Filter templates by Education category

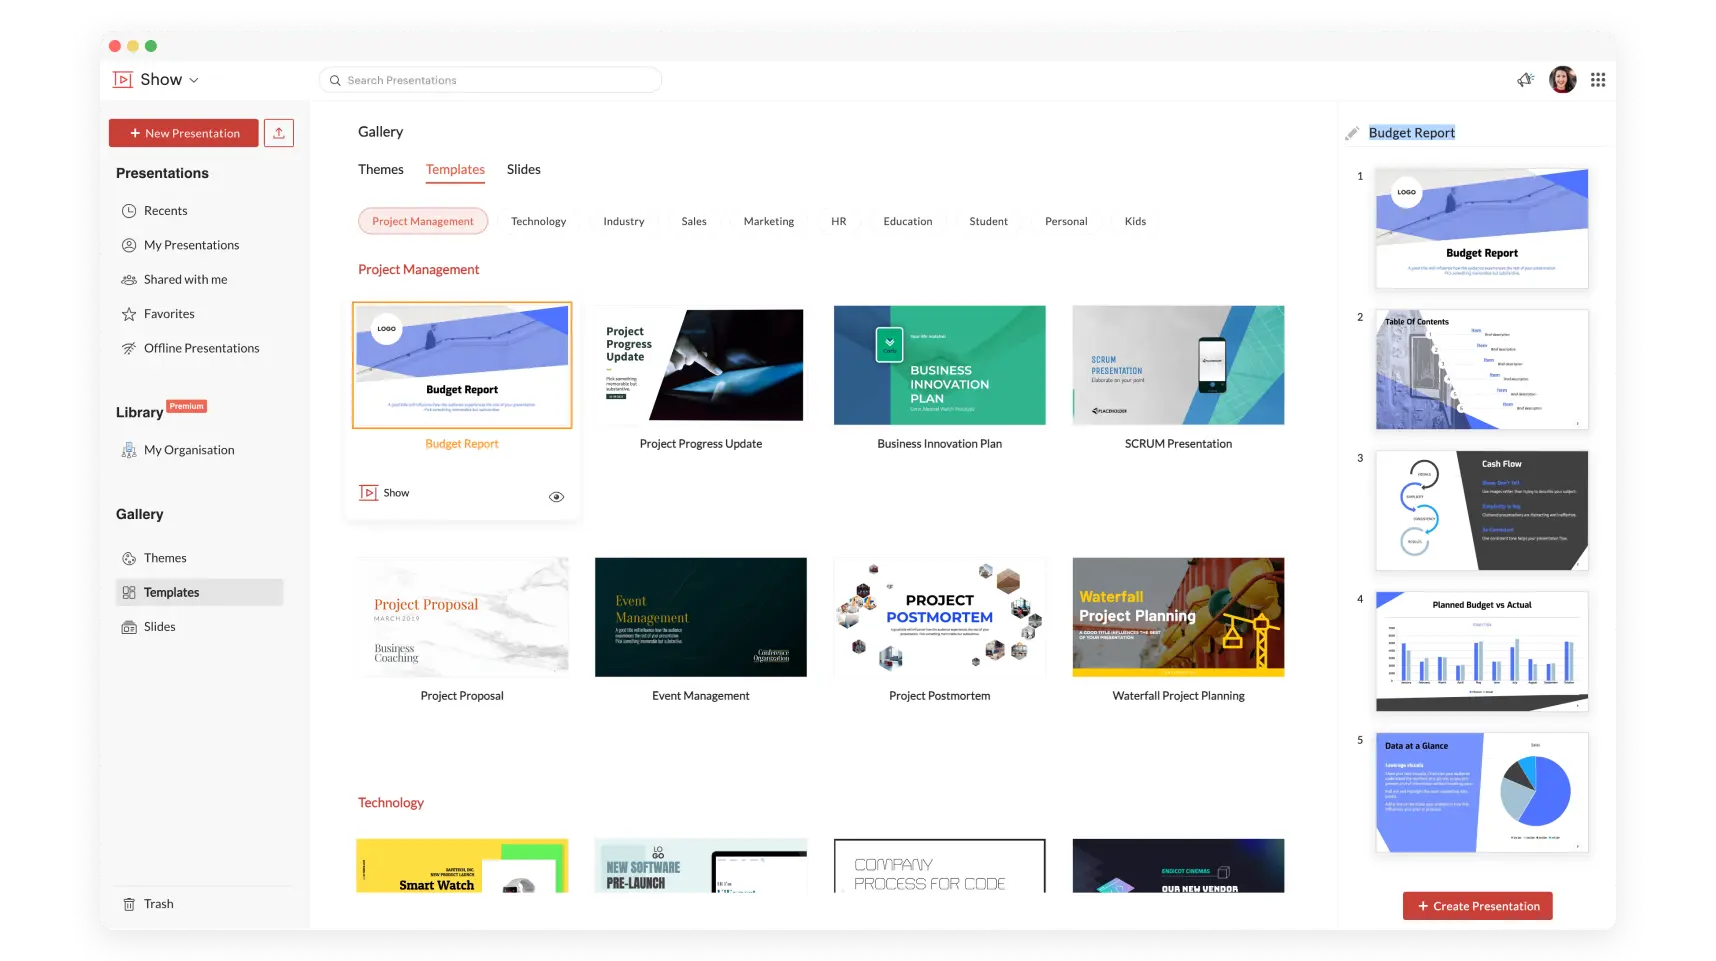(906, 221)
